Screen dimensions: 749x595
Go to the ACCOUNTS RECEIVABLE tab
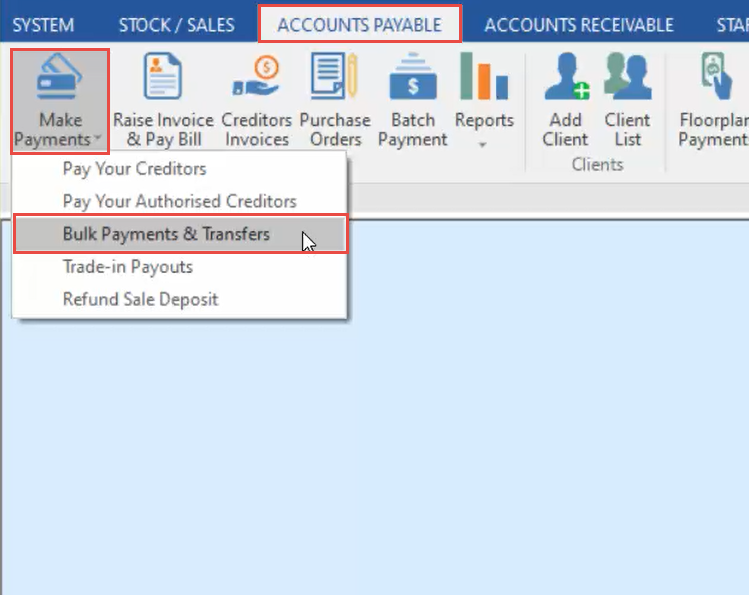tap(578, 25)
